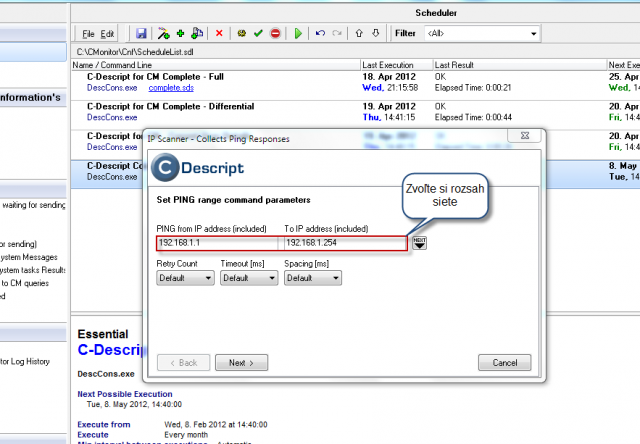Delete task with red X icon
This screenshot has width=640, height=444.
click(x=219, y=33)
